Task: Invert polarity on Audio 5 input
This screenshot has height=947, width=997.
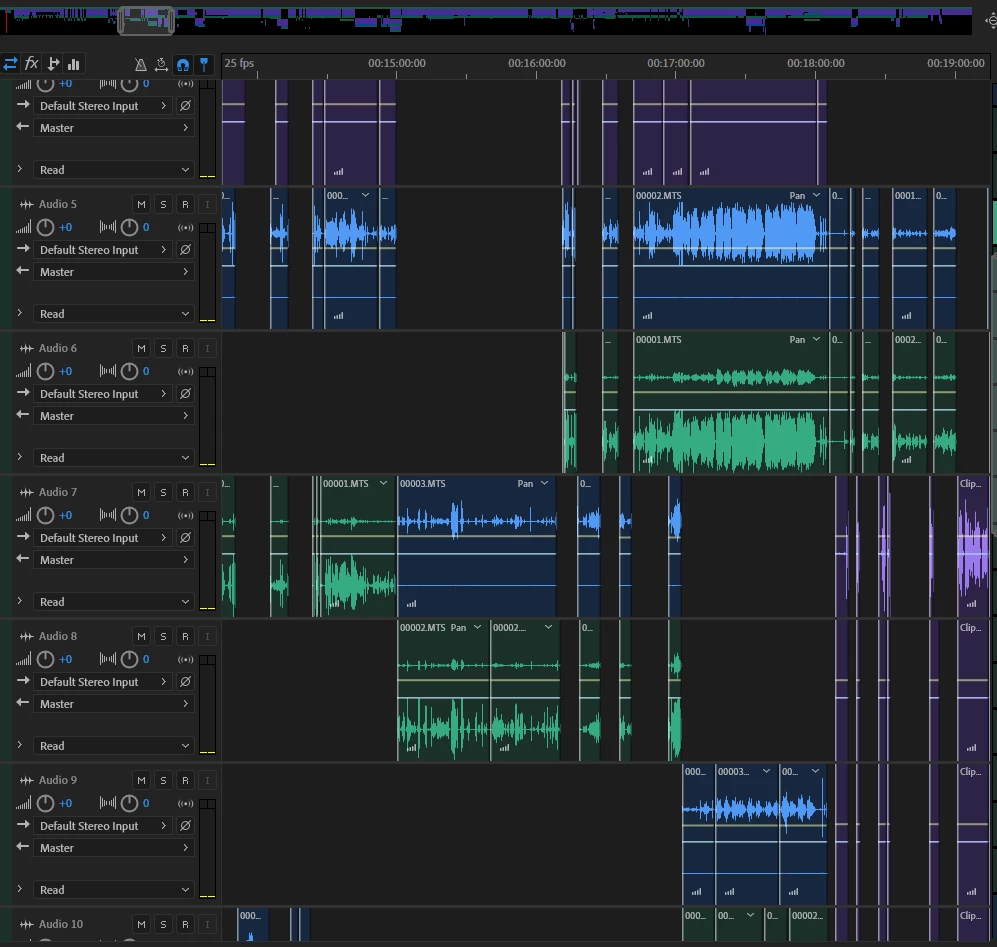Action: pos(185,250)
